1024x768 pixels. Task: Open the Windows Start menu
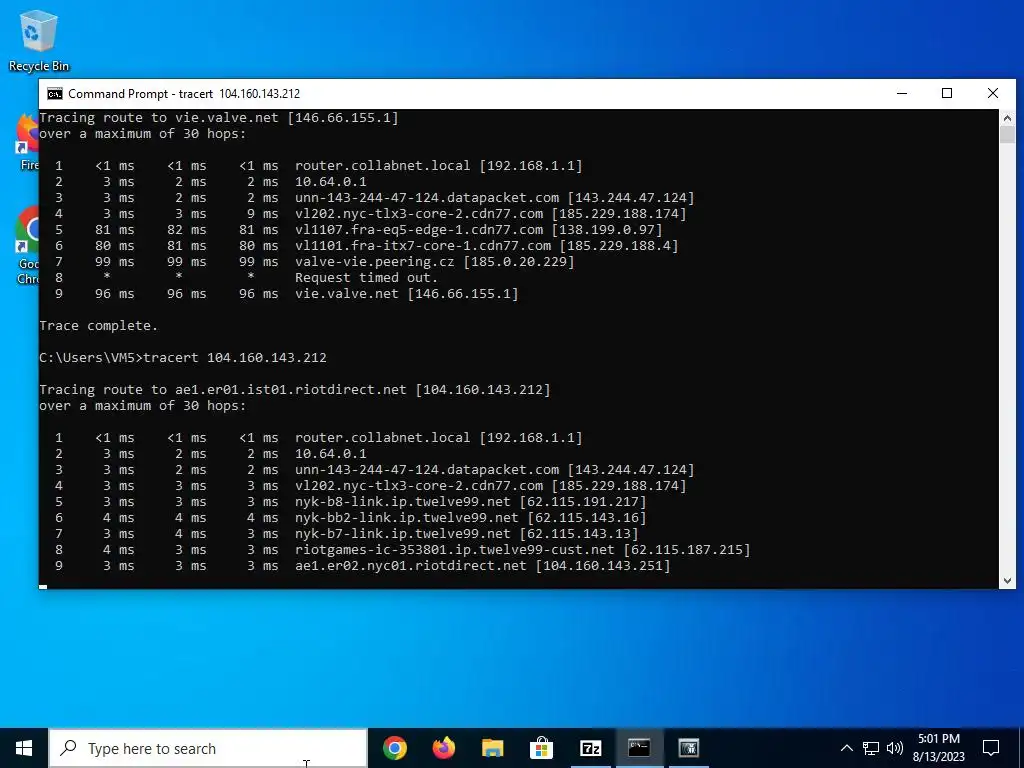pyautogui.click(x=24, y=748)
